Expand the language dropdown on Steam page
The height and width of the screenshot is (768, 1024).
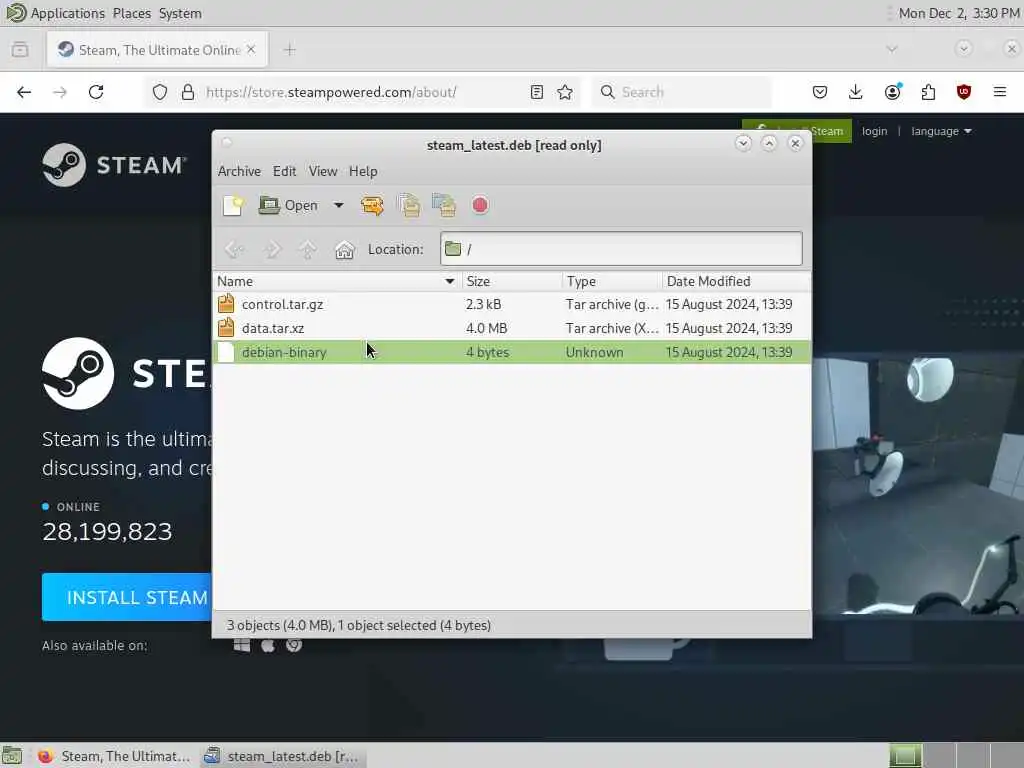(942, 131)
